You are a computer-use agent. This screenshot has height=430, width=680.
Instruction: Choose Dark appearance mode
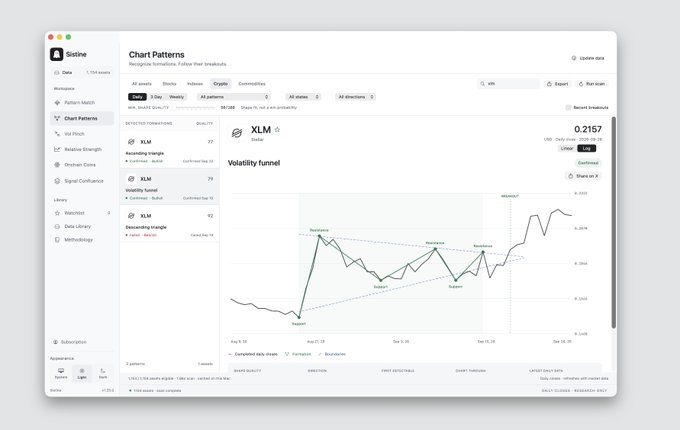(x=103, y=373)
